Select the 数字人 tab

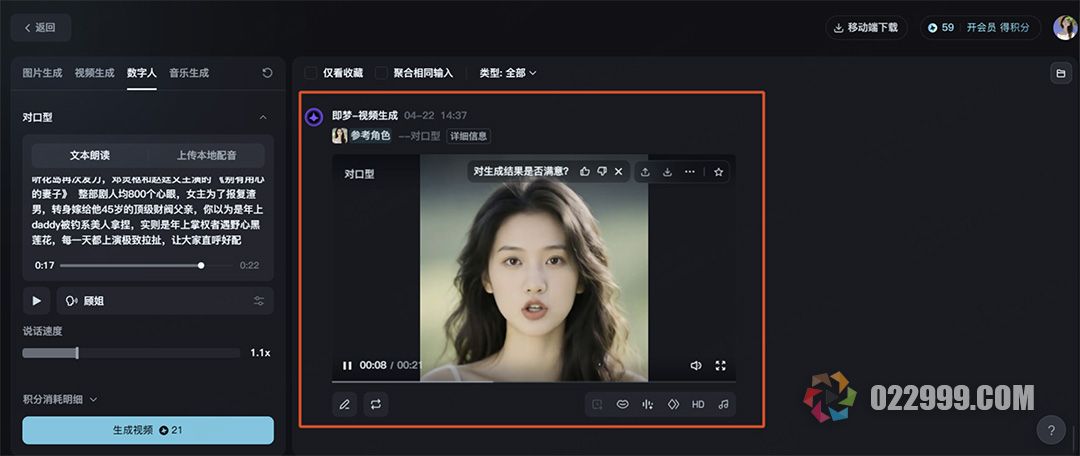click(x=142, y=73)
